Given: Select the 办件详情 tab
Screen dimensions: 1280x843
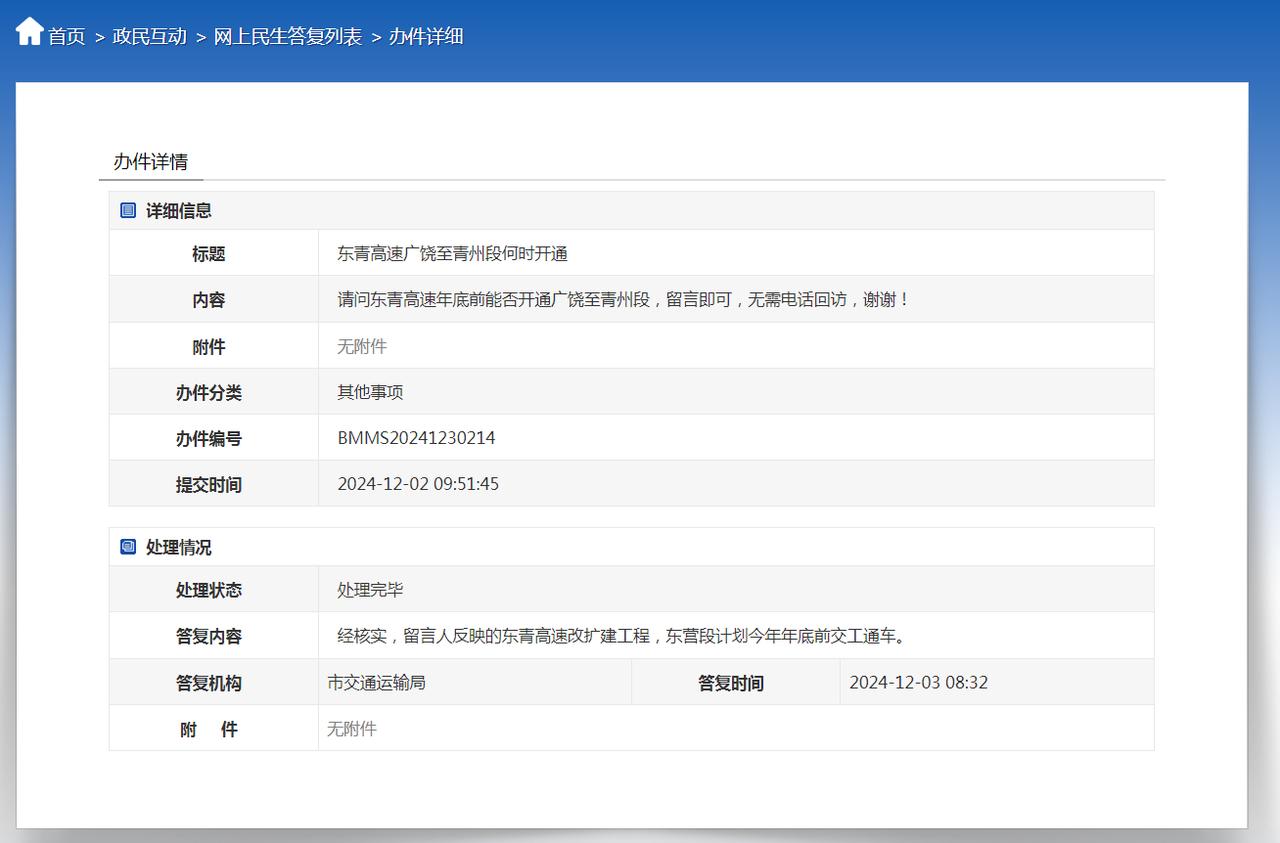Looking at the screenshot, I should (x=151, y=162).
